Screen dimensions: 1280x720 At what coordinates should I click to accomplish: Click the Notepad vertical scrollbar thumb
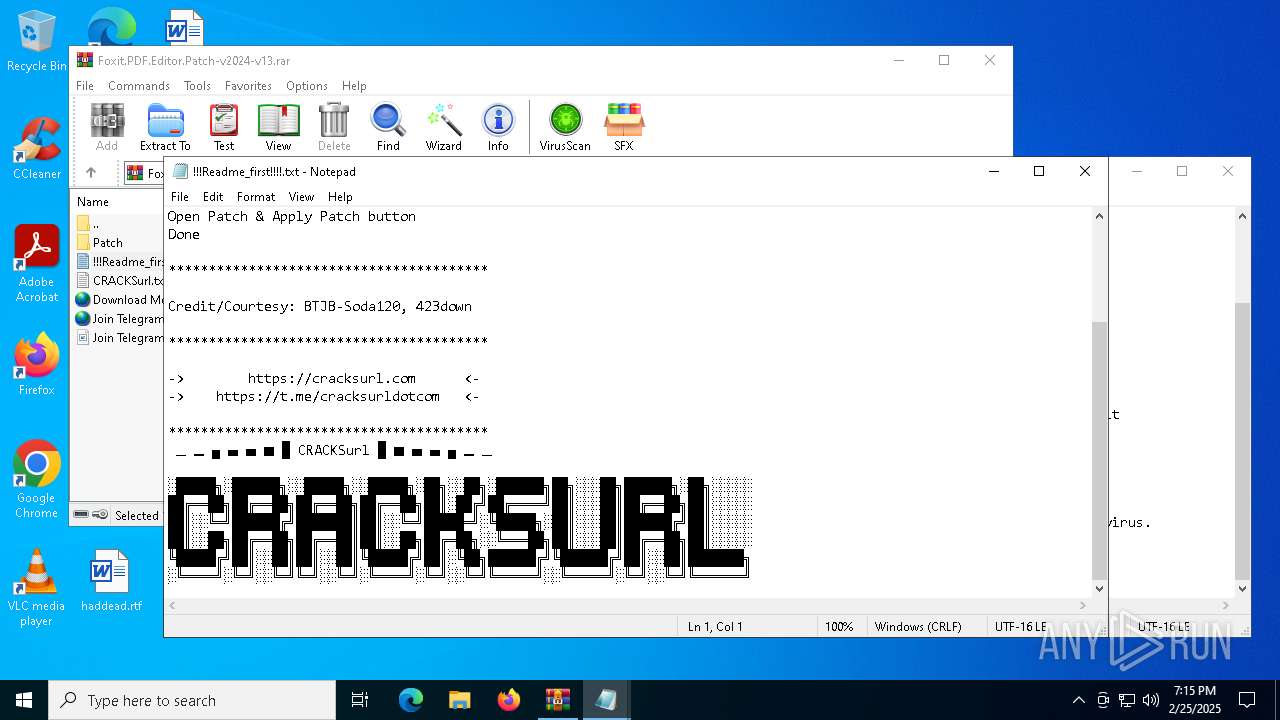(x=1100, y=450)
